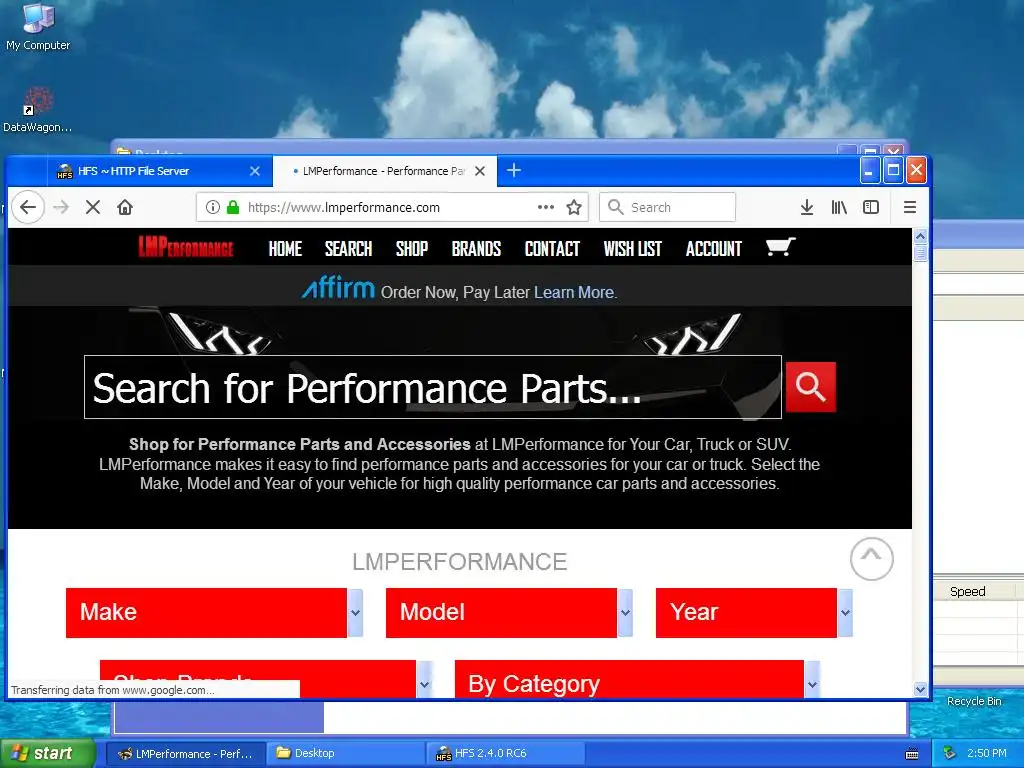Go back with the browser back arrow
Screen dimensions: 1024x768
27,207
